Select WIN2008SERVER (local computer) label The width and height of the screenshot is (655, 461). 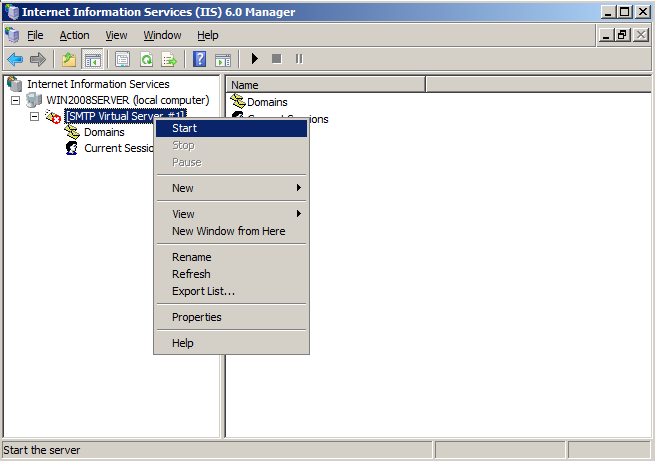127,101
